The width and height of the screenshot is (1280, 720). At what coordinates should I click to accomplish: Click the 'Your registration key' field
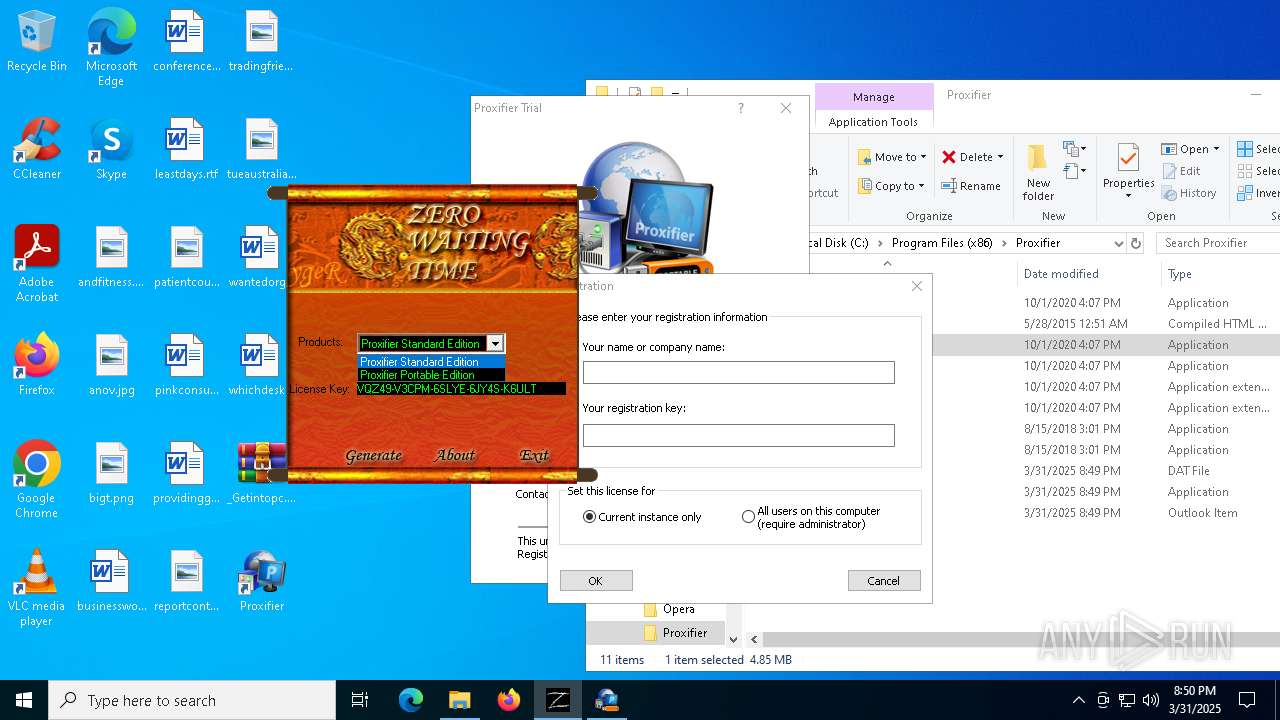point(739,435)
